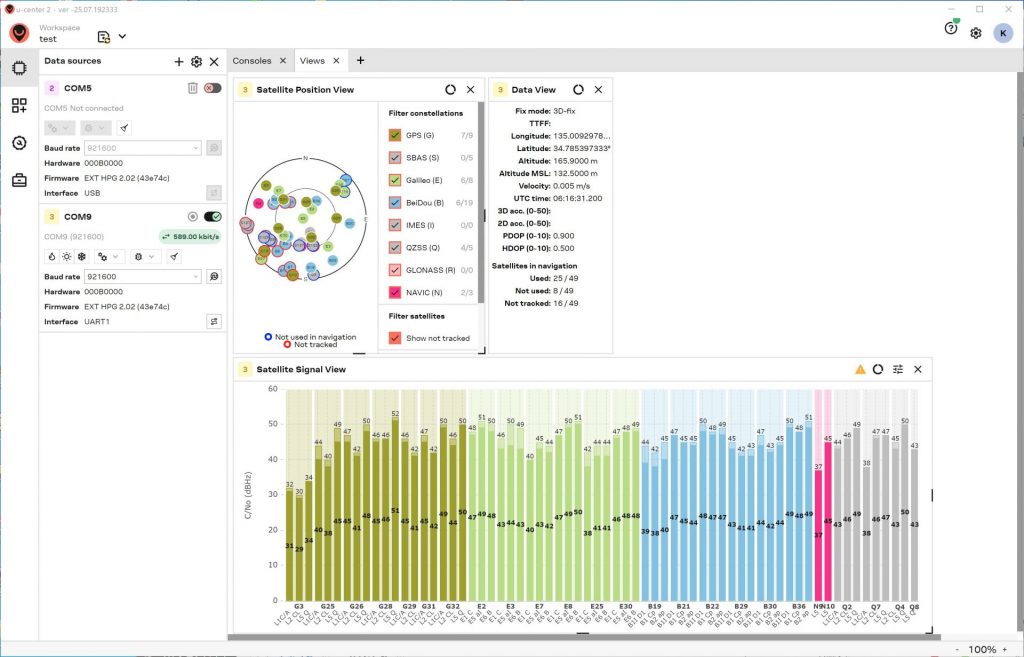Uncheck the GPS (G) constellation filter

coord(395,134)
